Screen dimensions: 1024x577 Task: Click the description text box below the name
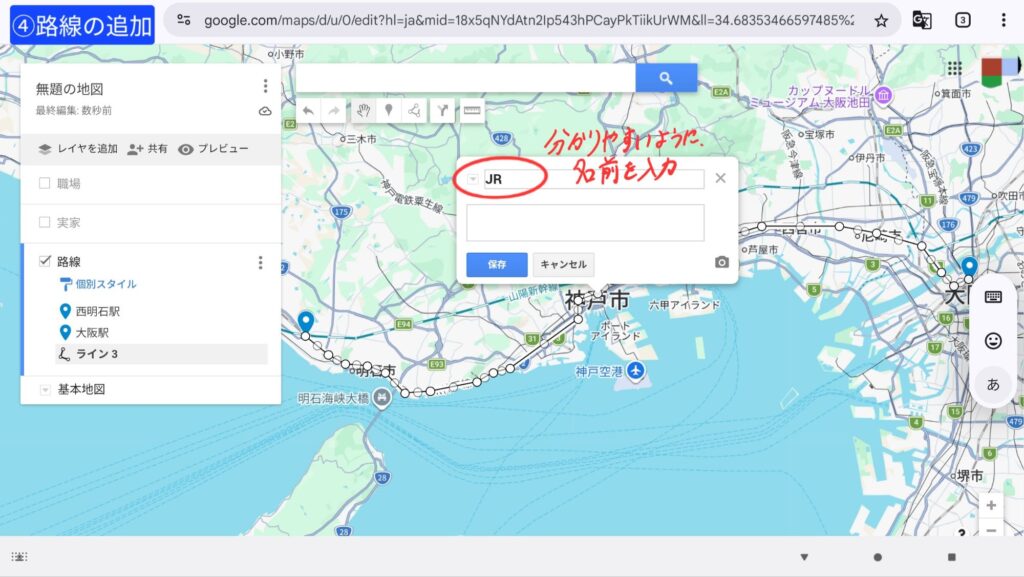585,223
